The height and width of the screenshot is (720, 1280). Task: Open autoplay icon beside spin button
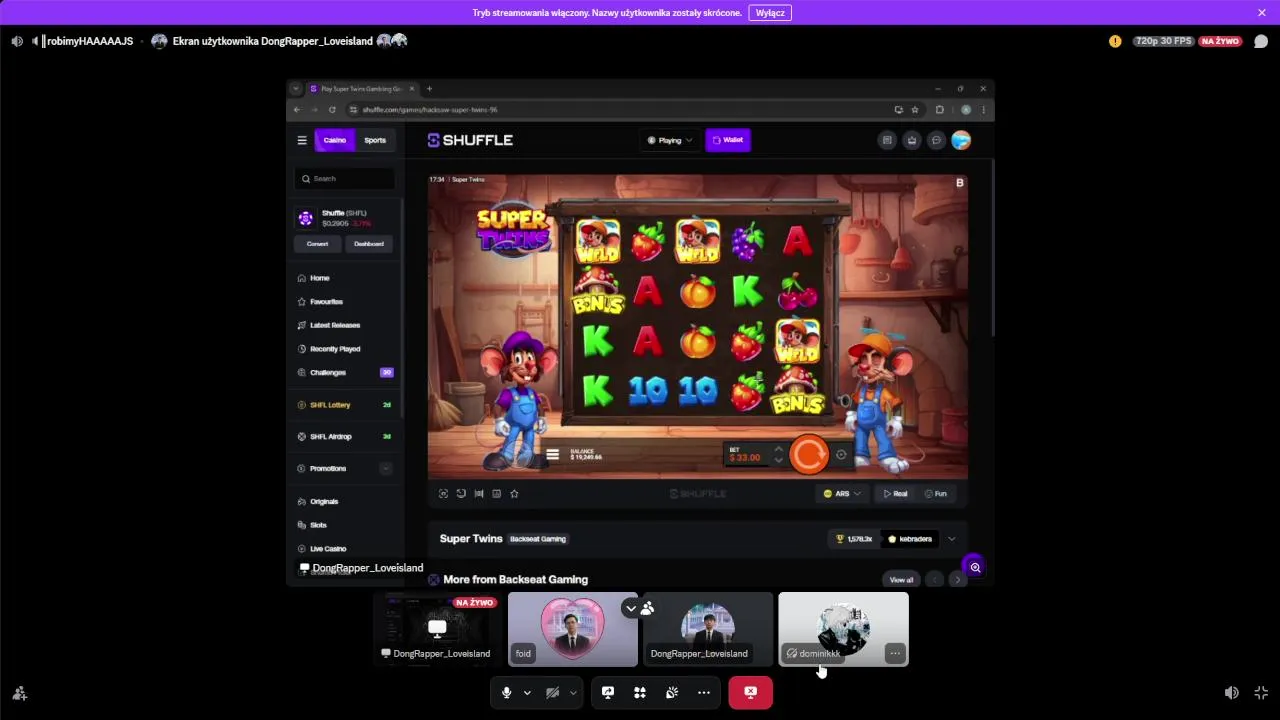841,455
